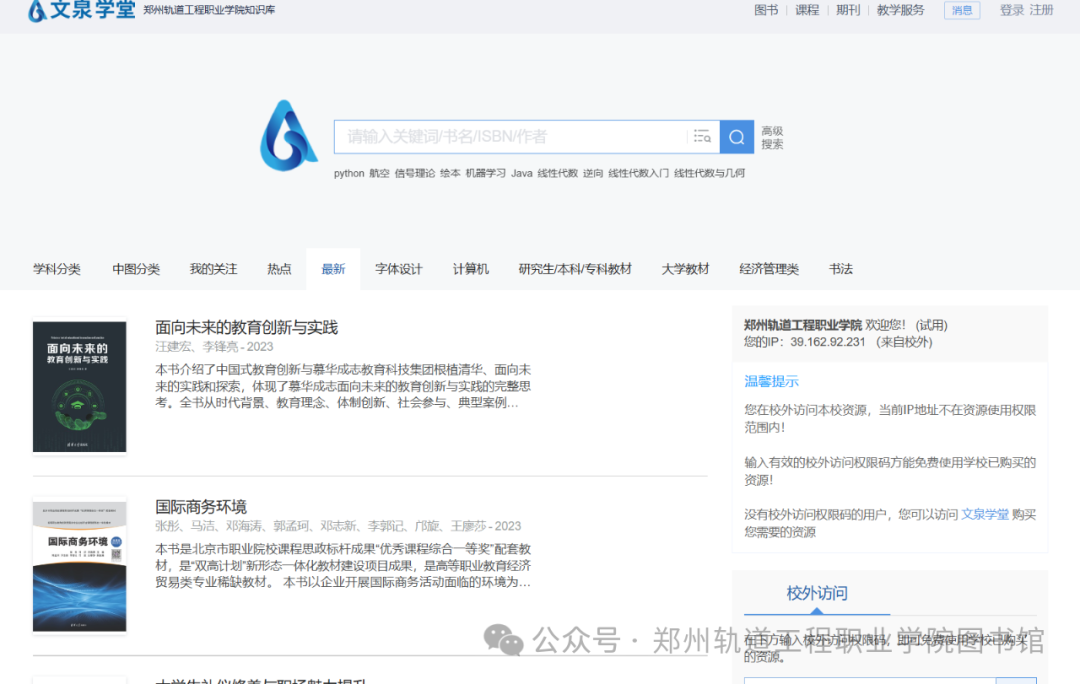Image resolution: width=1080 pixels, height=684 pixels.
Task: Select the python hot keyword
Action: pos(349,173)
